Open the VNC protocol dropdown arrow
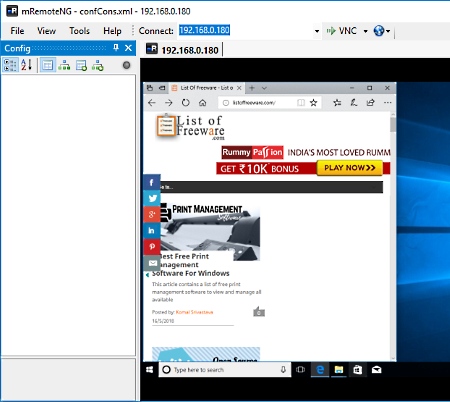450x402 pixels. tap(365, 31)
